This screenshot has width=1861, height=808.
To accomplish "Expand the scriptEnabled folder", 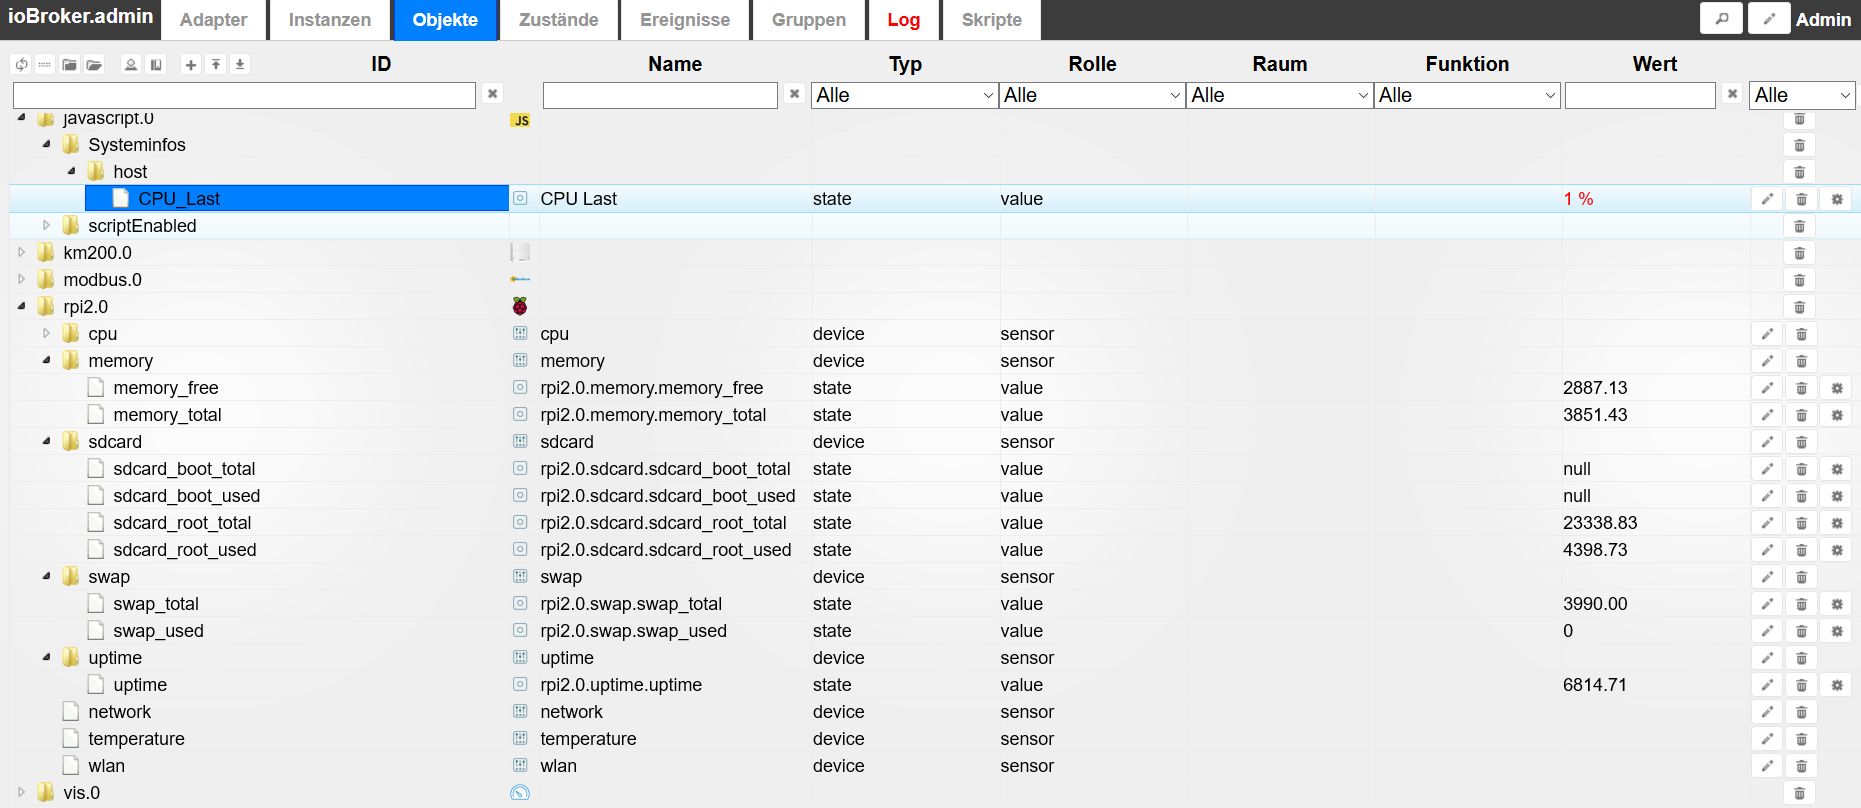I will tap(46, 226).
